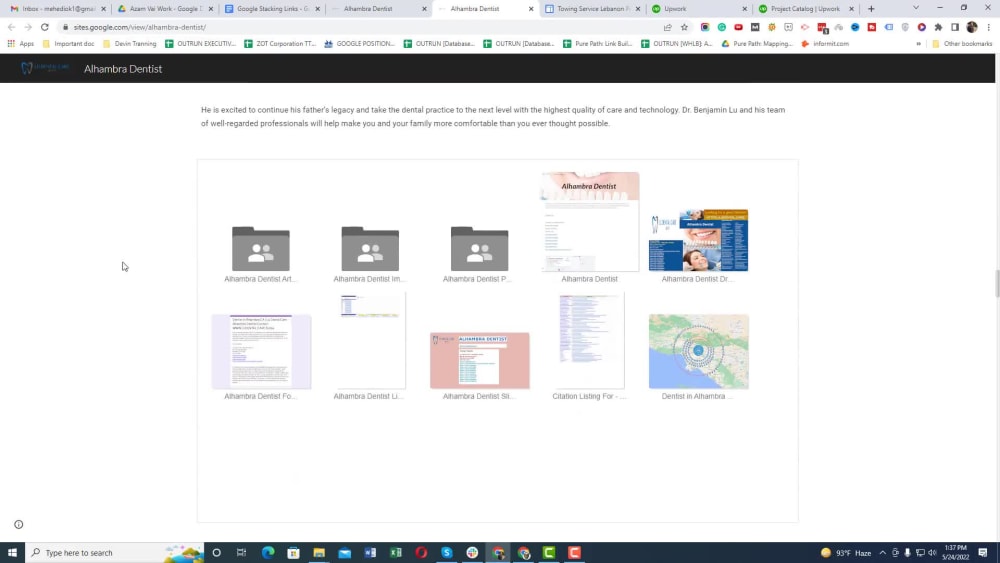
Task: Open Task View on the taskbar
Action: pos(242,552)
